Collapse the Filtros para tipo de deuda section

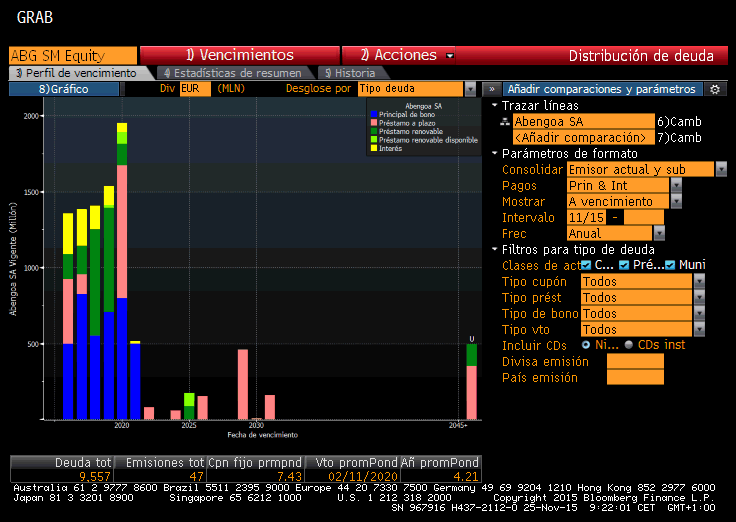[x=495, y=249]
